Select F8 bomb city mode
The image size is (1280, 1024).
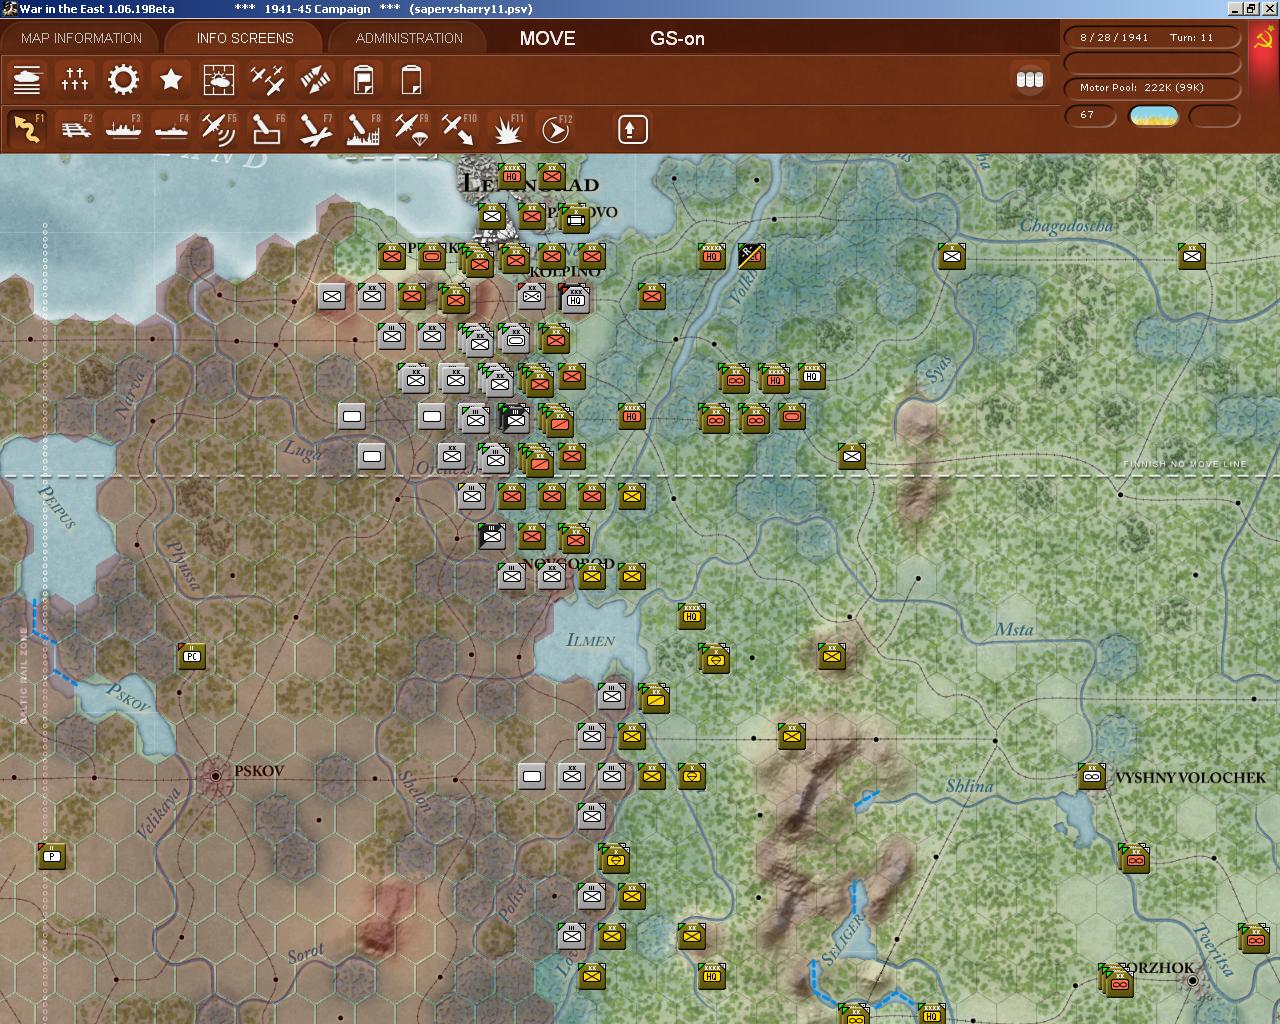coord(363,129)
